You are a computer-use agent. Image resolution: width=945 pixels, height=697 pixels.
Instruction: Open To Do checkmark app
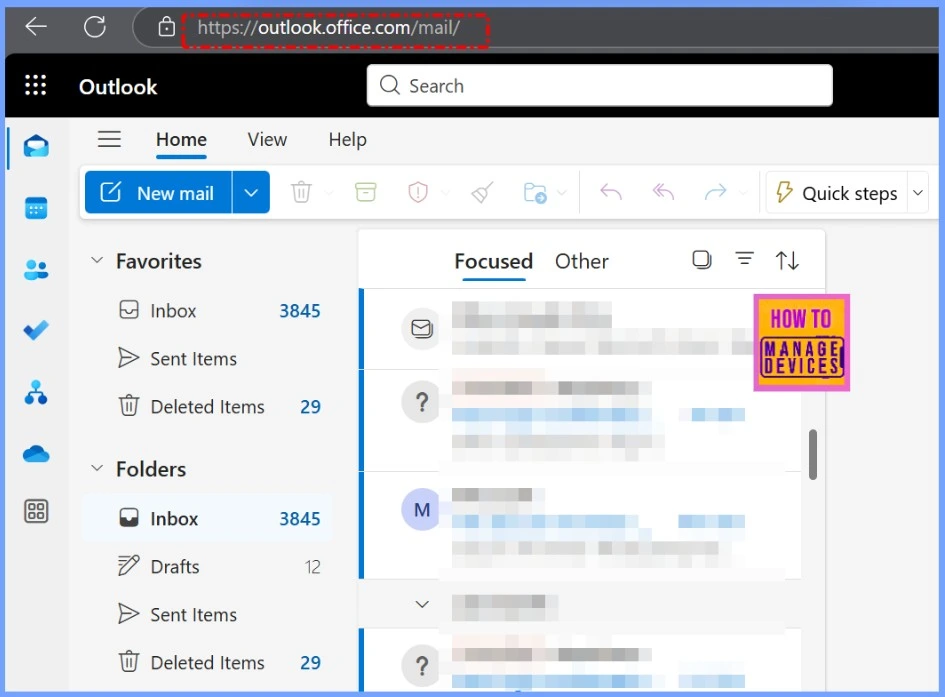[x=36, y=330]
